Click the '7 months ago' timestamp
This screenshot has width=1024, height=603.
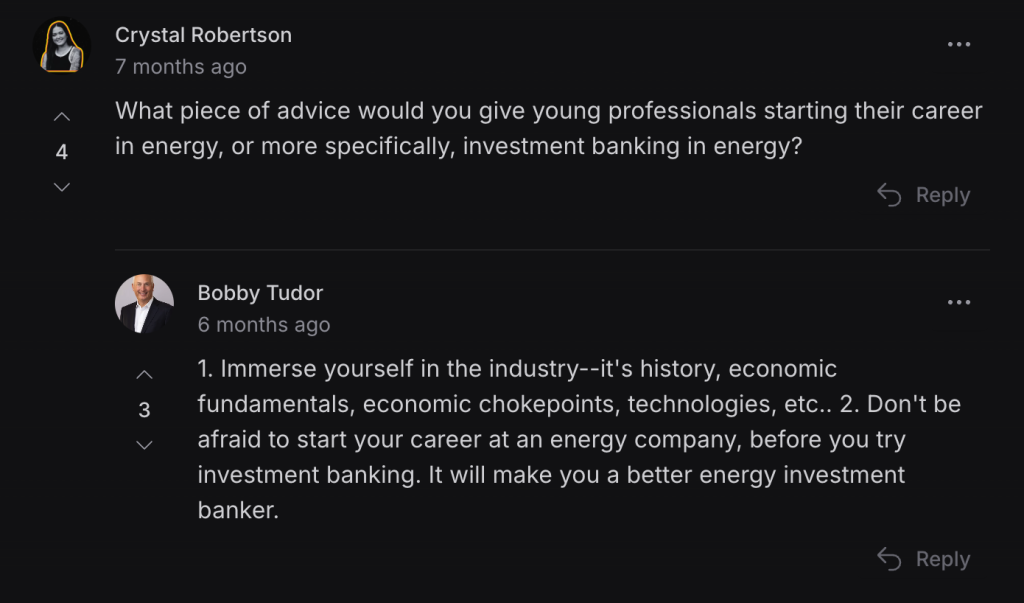click(x=181, y=67)
